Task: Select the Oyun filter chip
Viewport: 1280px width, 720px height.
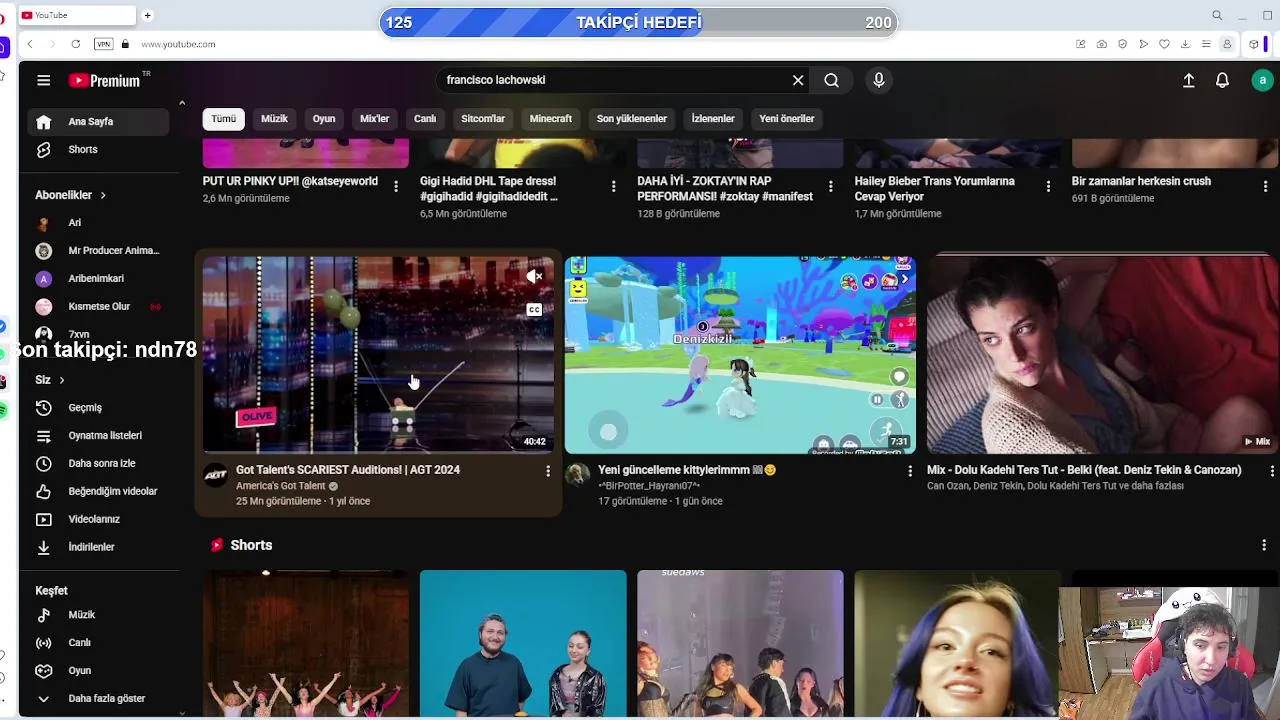Action: click(324, 118)
